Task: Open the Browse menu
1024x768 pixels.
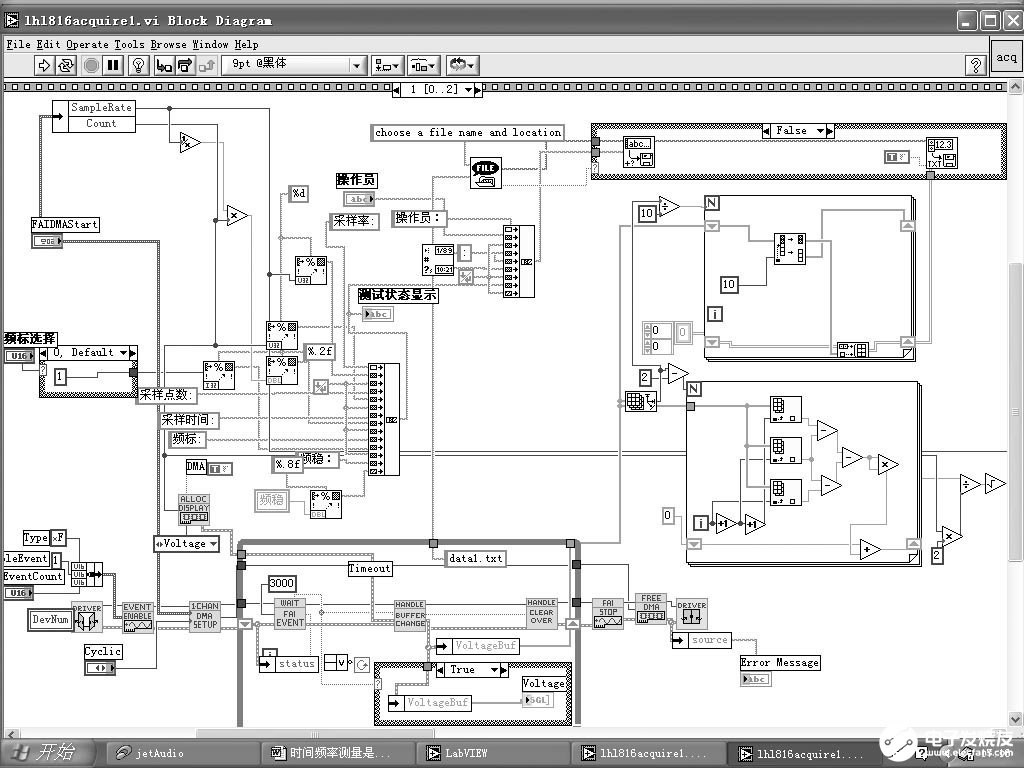Action: [168, 44]
